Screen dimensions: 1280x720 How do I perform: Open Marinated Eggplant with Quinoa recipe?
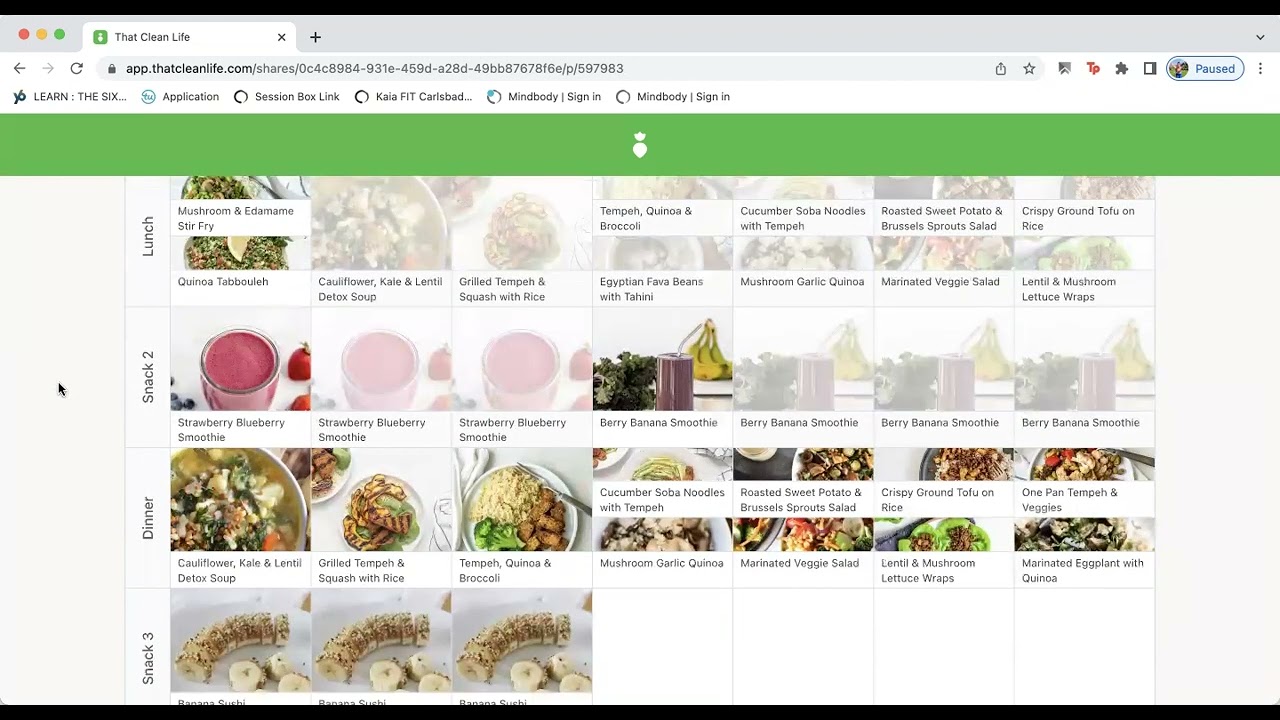click(1084, 552)
